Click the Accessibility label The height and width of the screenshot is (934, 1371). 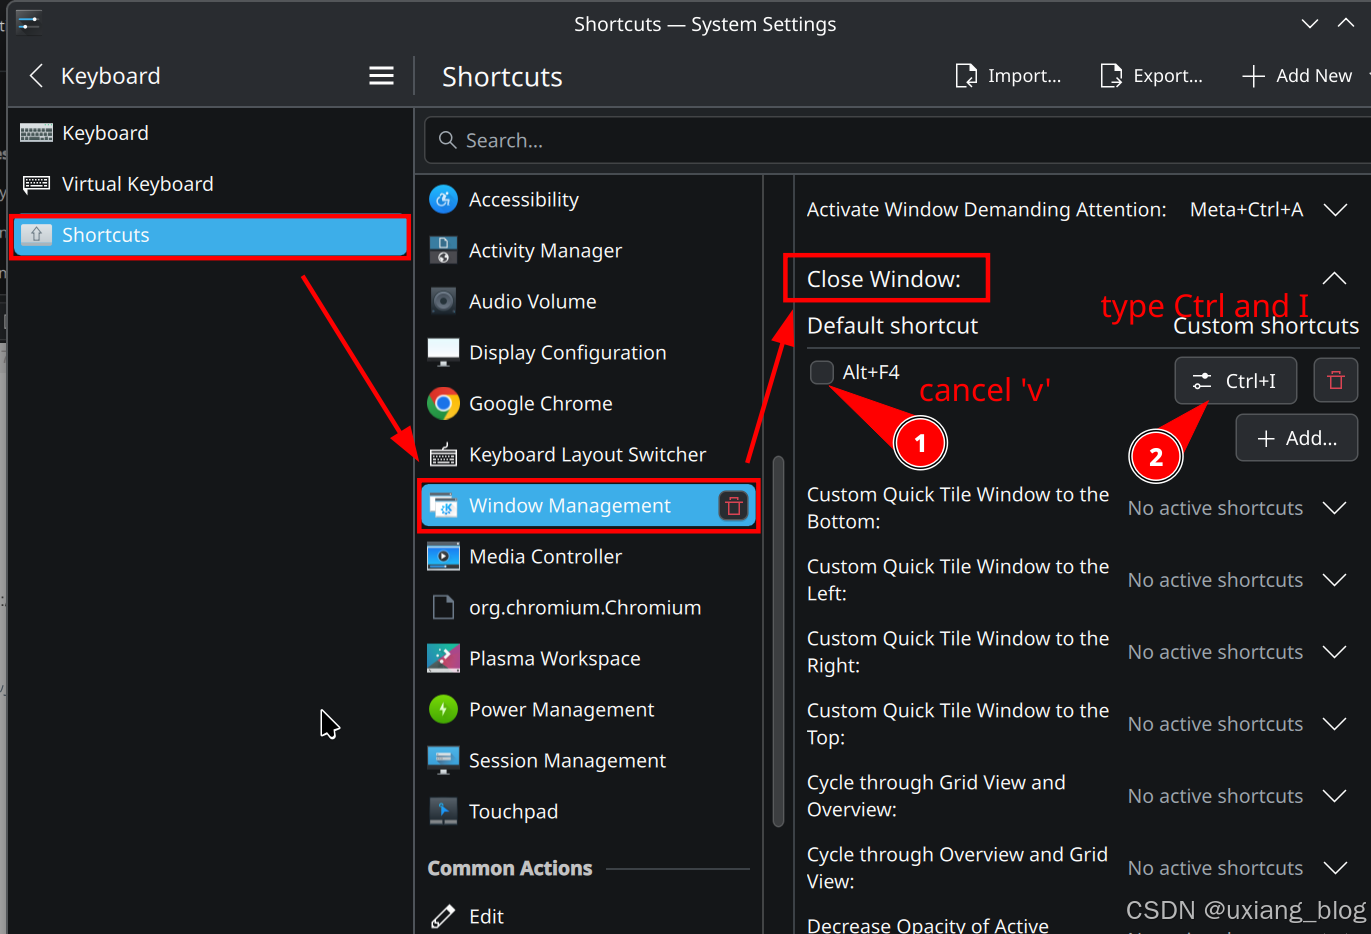point(523,199)
